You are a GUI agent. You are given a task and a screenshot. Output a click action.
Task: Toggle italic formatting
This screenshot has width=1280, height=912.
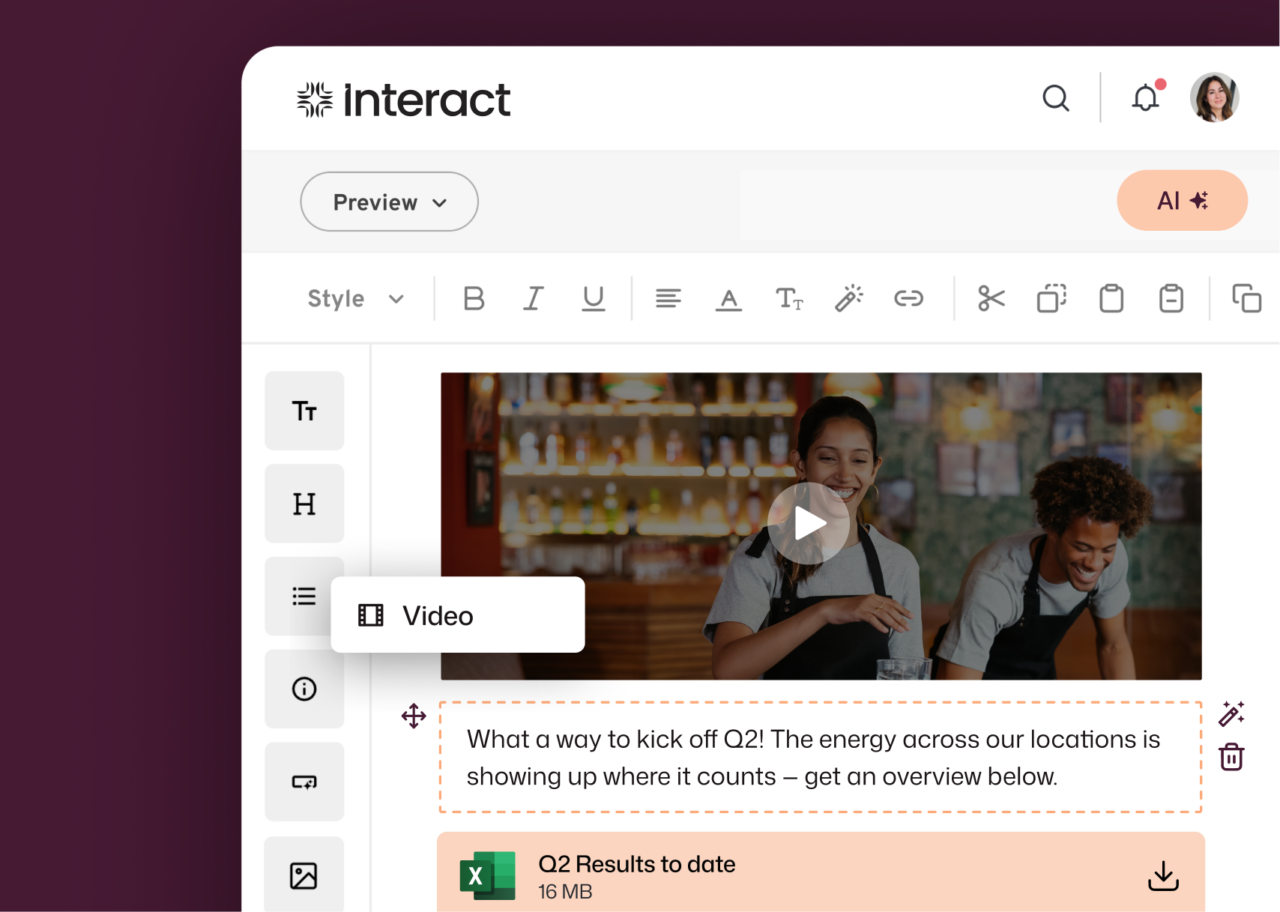pyautogui.click(x=534, y=299)
